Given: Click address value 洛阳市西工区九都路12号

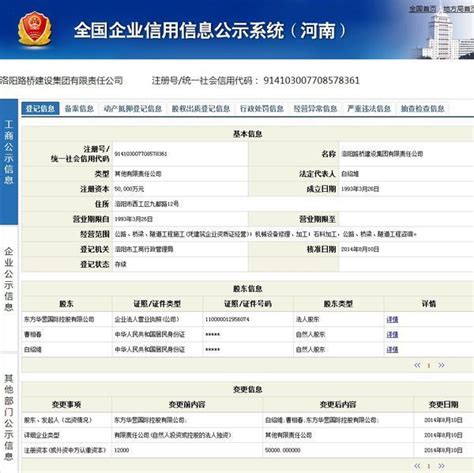Looking at the screenshot, I should click(x=147, y=204).
